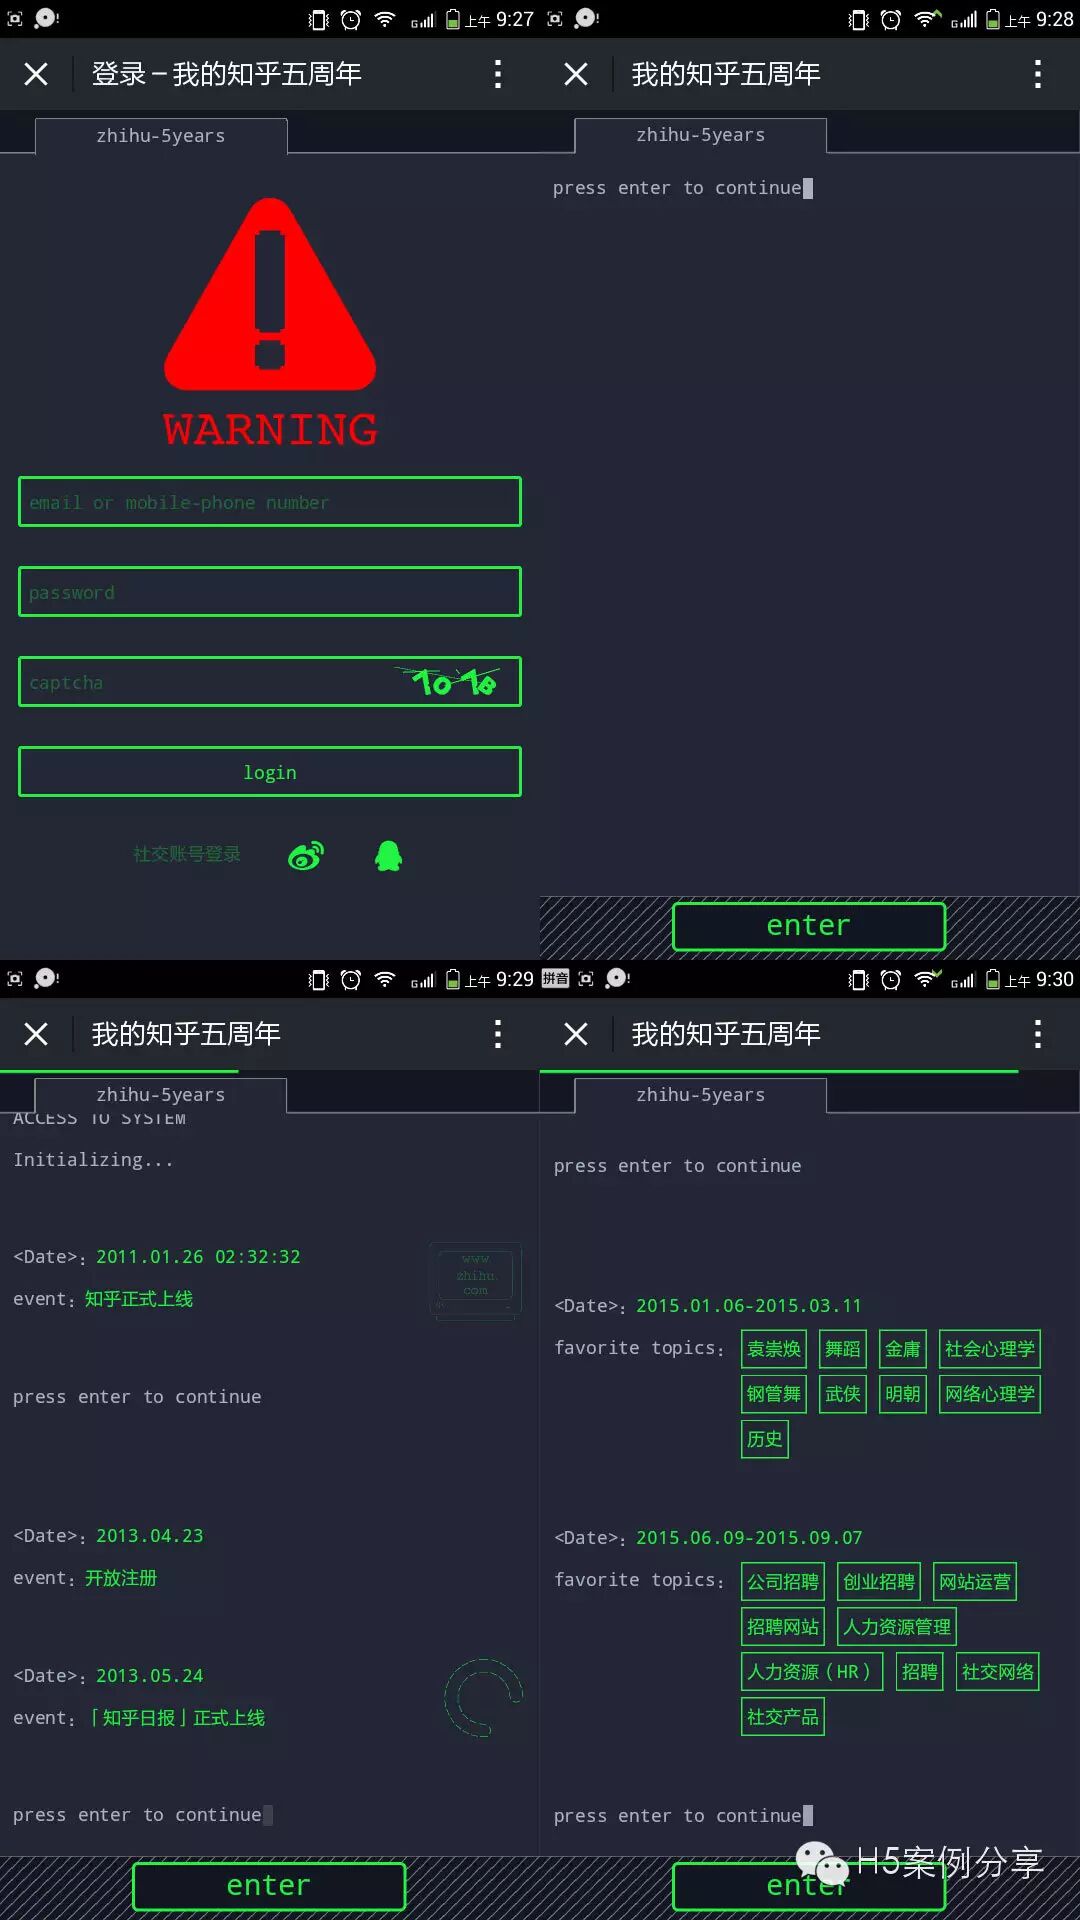Click the 知乎正式上线 event text
The width and height of the screenshot is (1080, 1920).
click(x=139, y=1299)
